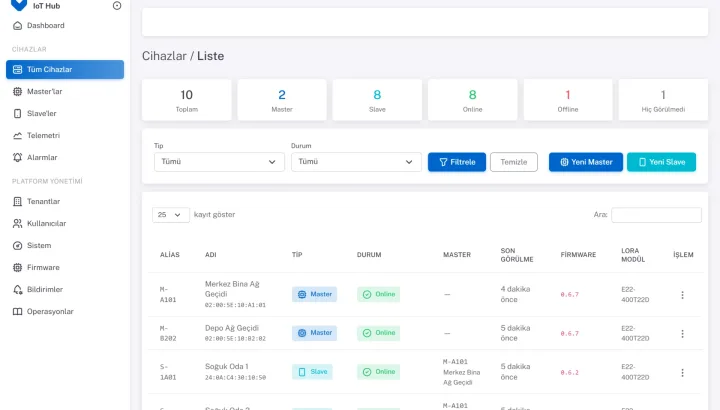Click device name Merkez Bina Ağ Geçidi
The image size is (720, 410).
(232, 289)
